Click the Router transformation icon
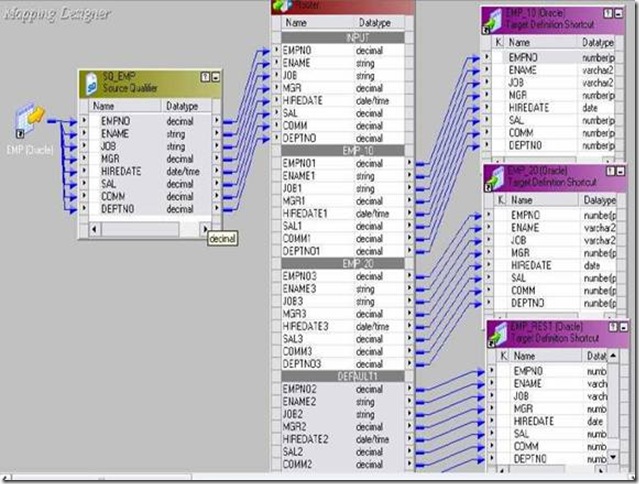This screenshot has height=484, width=639. point(282,6)
